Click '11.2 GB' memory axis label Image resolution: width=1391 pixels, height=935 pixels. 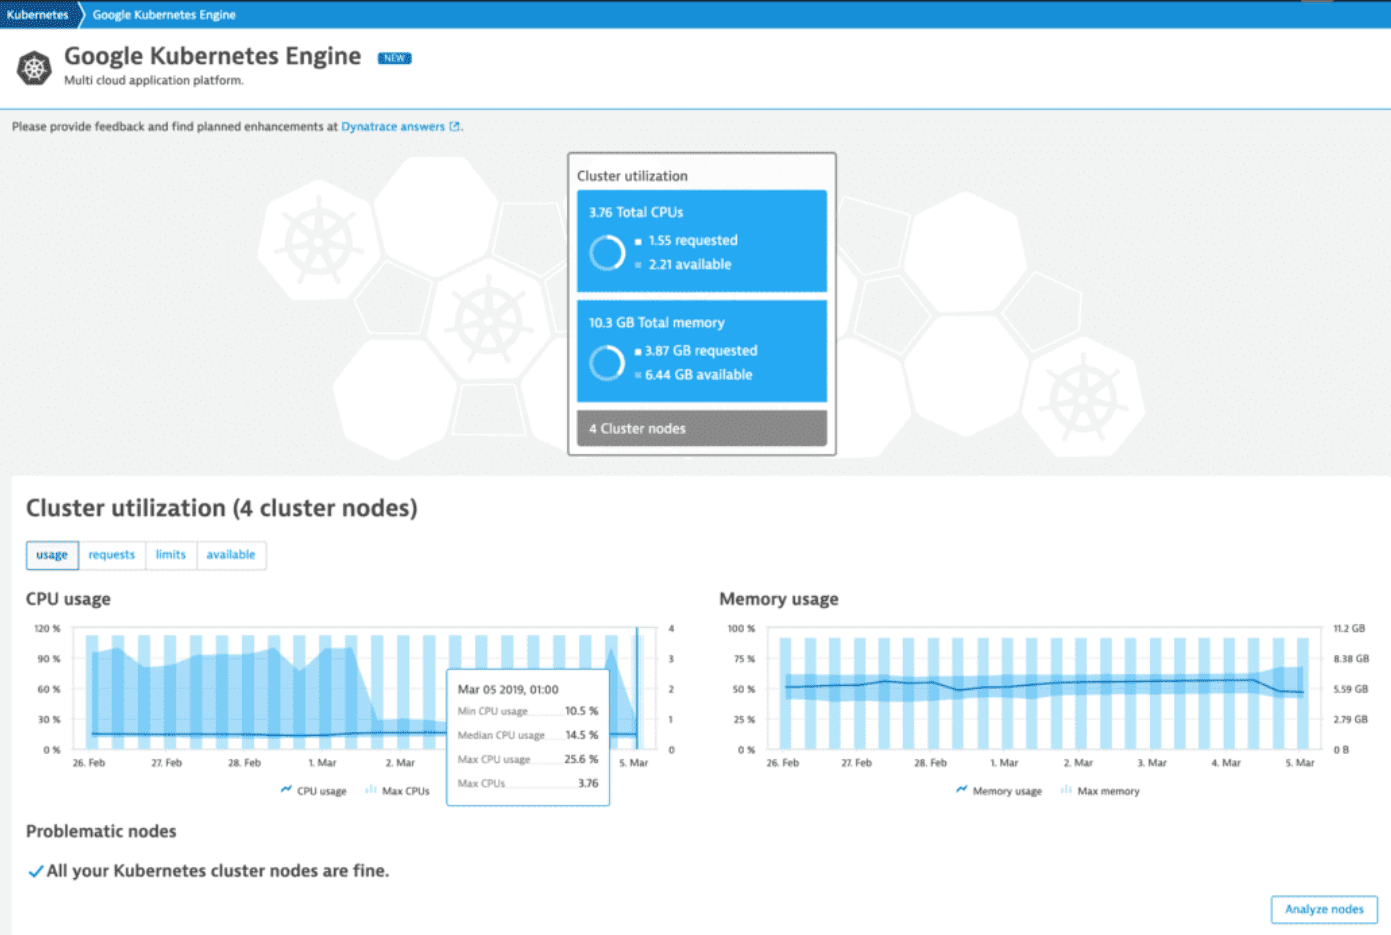pos(1349,629)
